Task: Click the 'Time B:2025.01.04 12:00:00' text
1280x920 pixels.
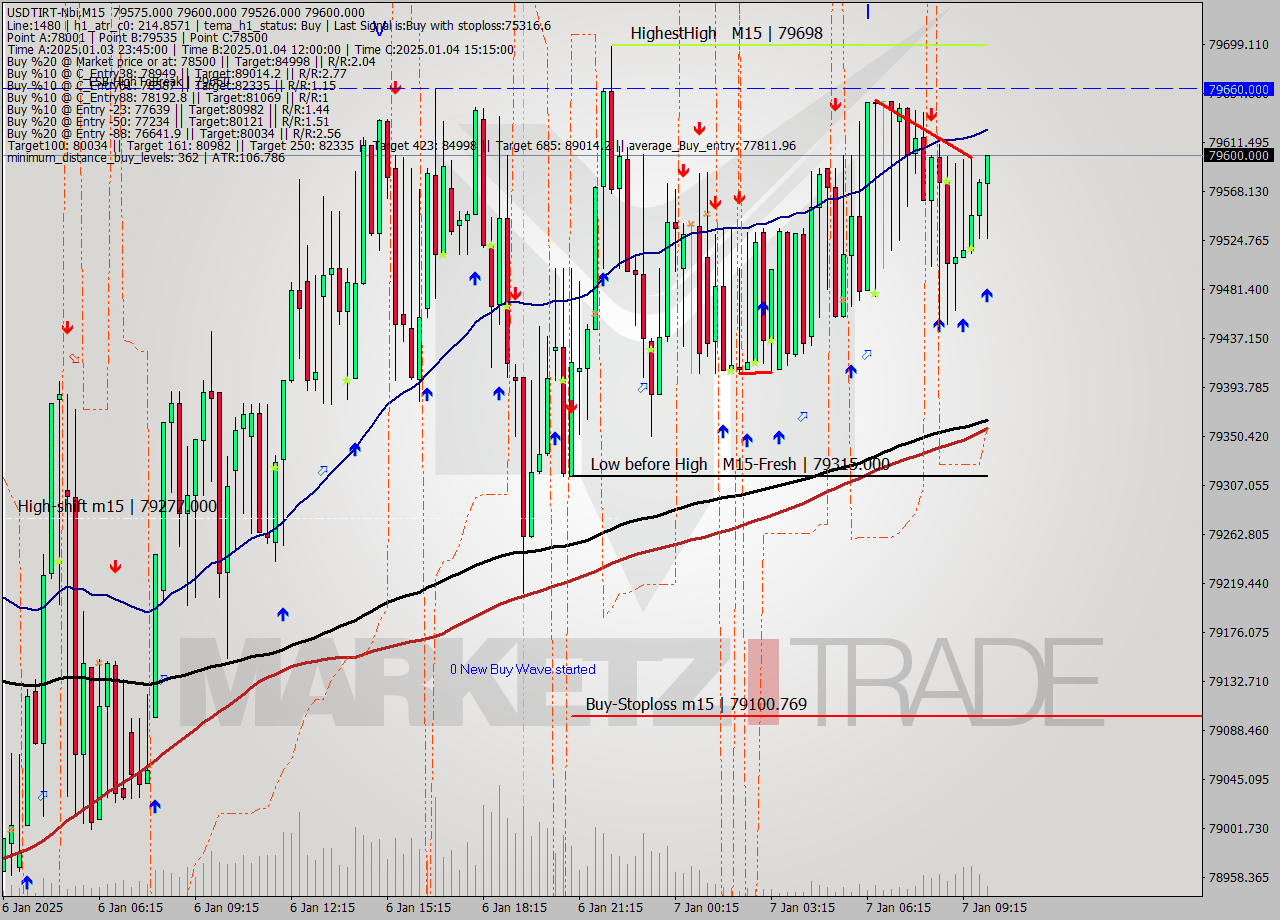Action: point(267,49)
